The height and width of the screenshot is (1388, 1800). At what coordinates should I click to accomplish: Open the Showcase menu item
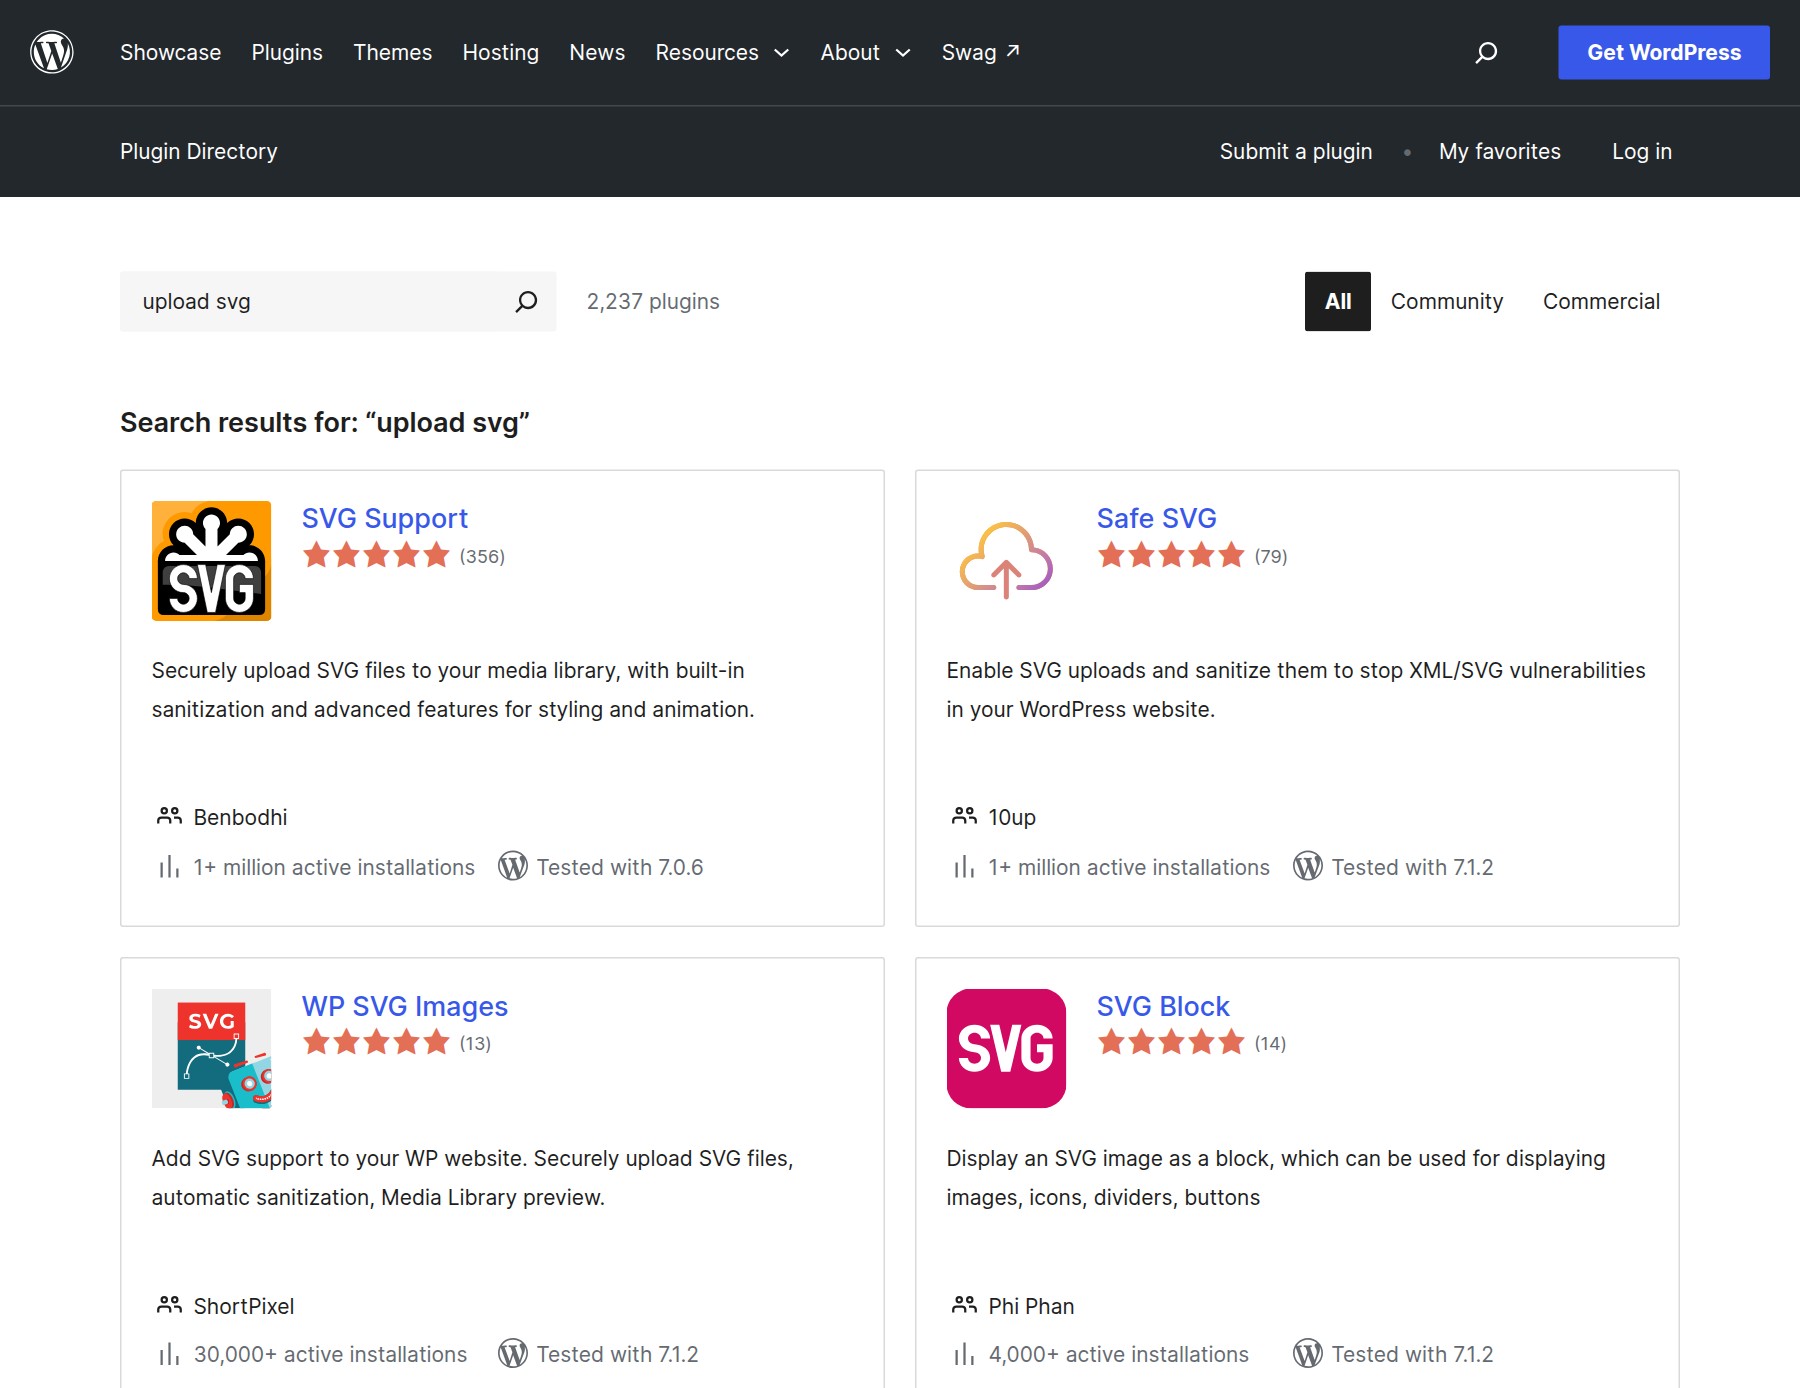(x=170, y=52)
